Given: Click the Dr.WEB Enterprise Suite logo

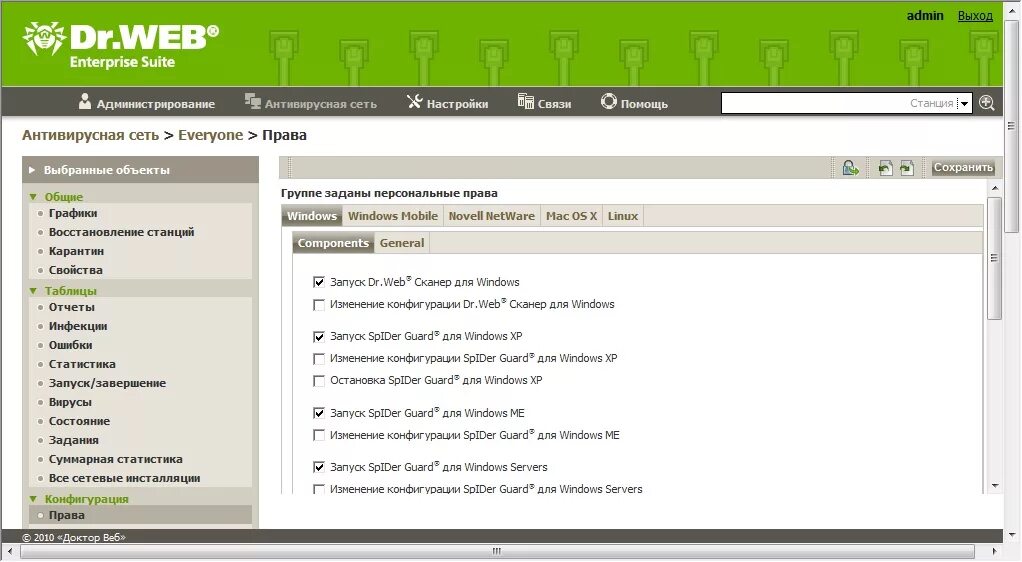Looking at the screenshot, I should click(x=121, y=44).
